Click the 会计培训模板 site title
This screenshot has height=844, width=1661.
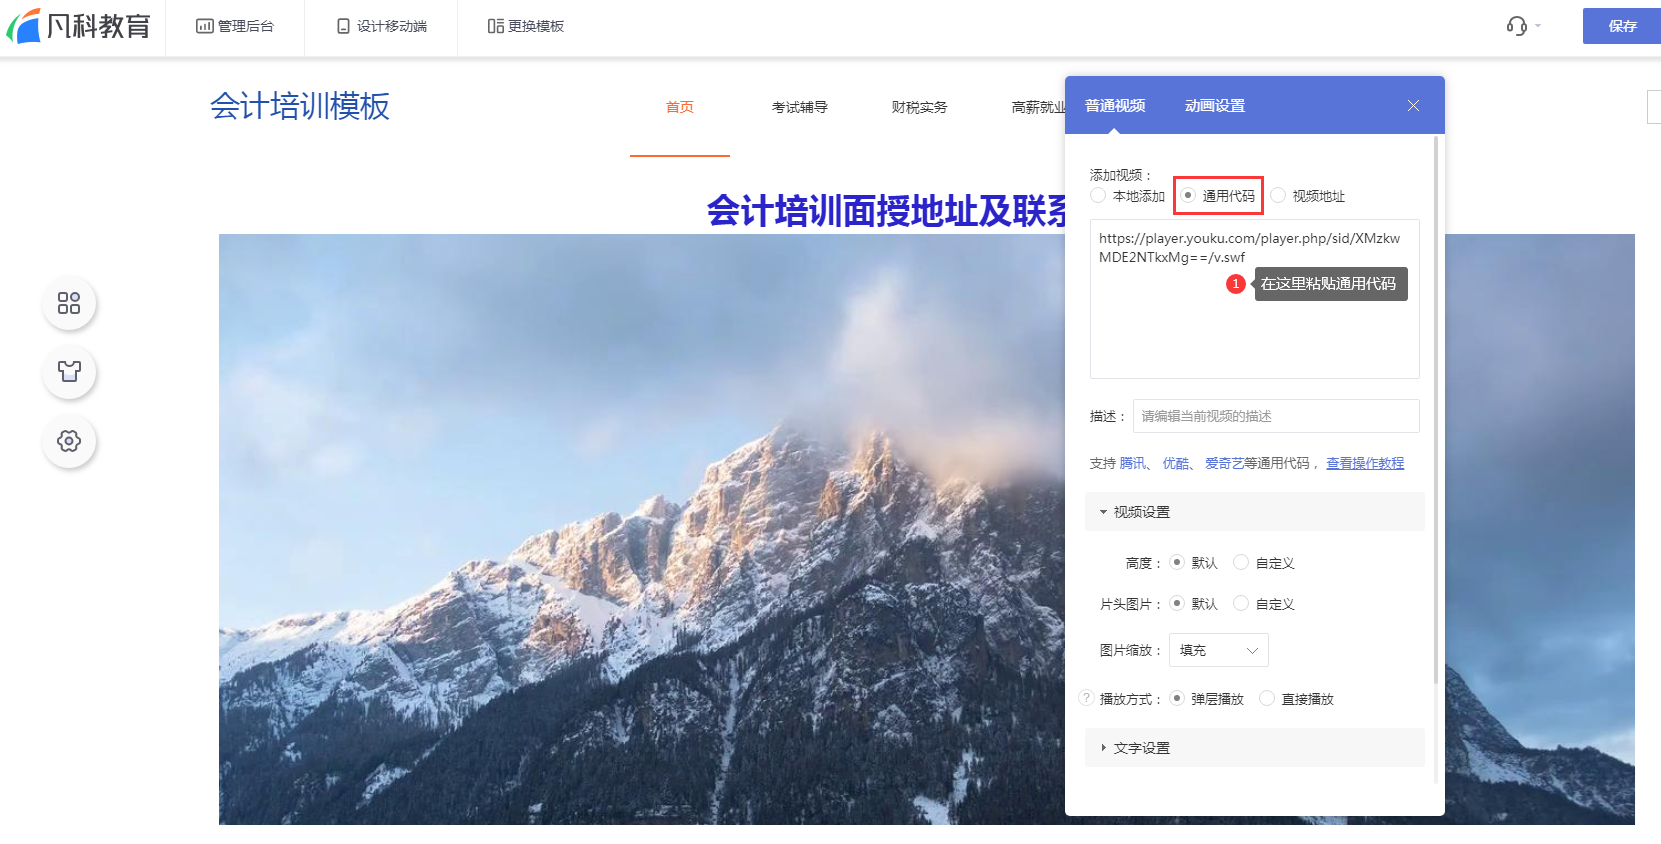pos(300,106)
